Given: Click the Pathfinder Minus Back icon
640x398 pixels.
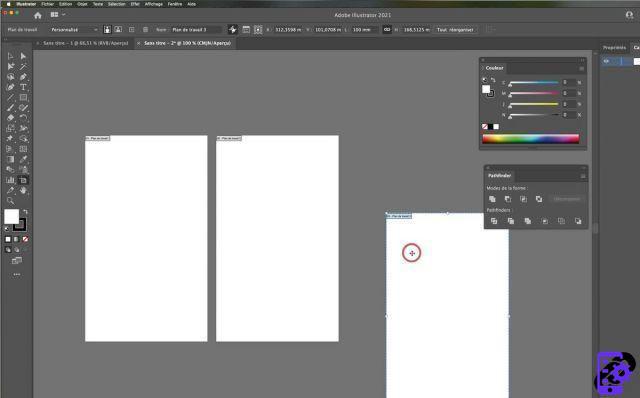Looking at the screenshot, I should click(x=578, y=221).
